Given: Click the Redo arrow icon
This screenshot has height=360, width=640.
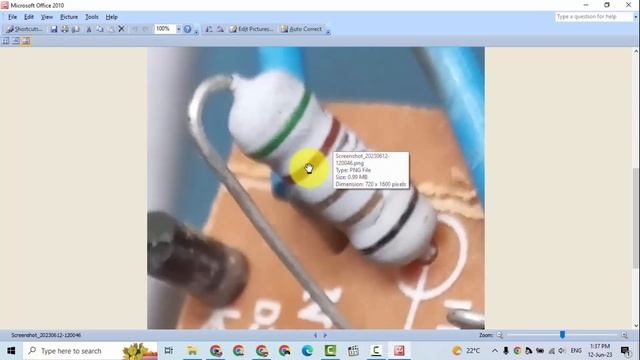Looking at the screenshot, I should tap(145, 29).
